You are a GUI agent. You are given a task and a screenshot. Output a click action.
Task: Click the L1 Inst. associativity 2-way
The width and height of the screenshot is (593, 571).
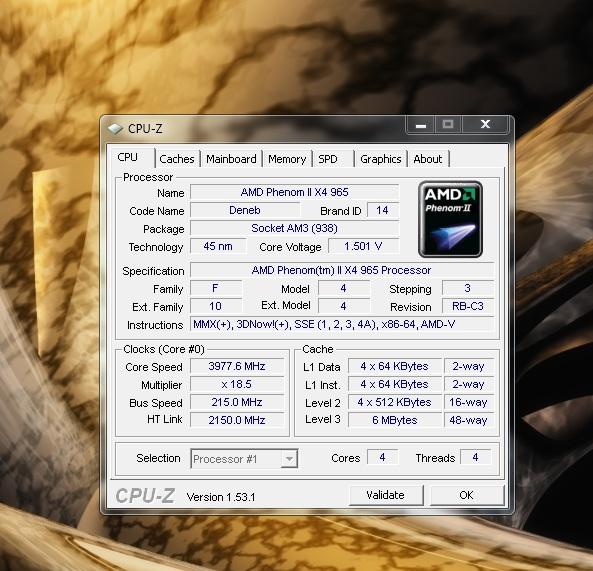[468, 384]
